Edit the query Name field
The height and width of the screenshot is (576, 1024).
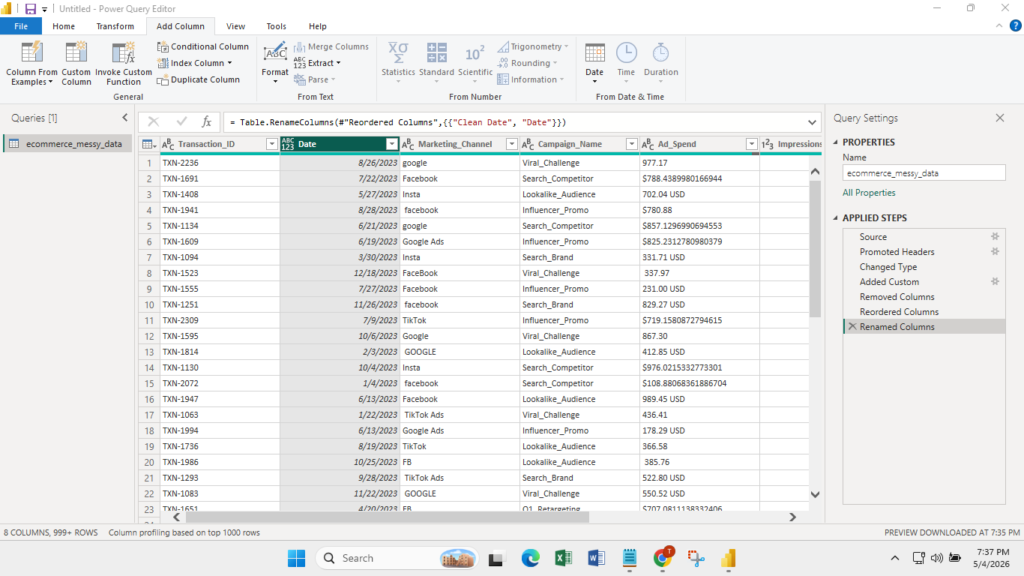923,173
